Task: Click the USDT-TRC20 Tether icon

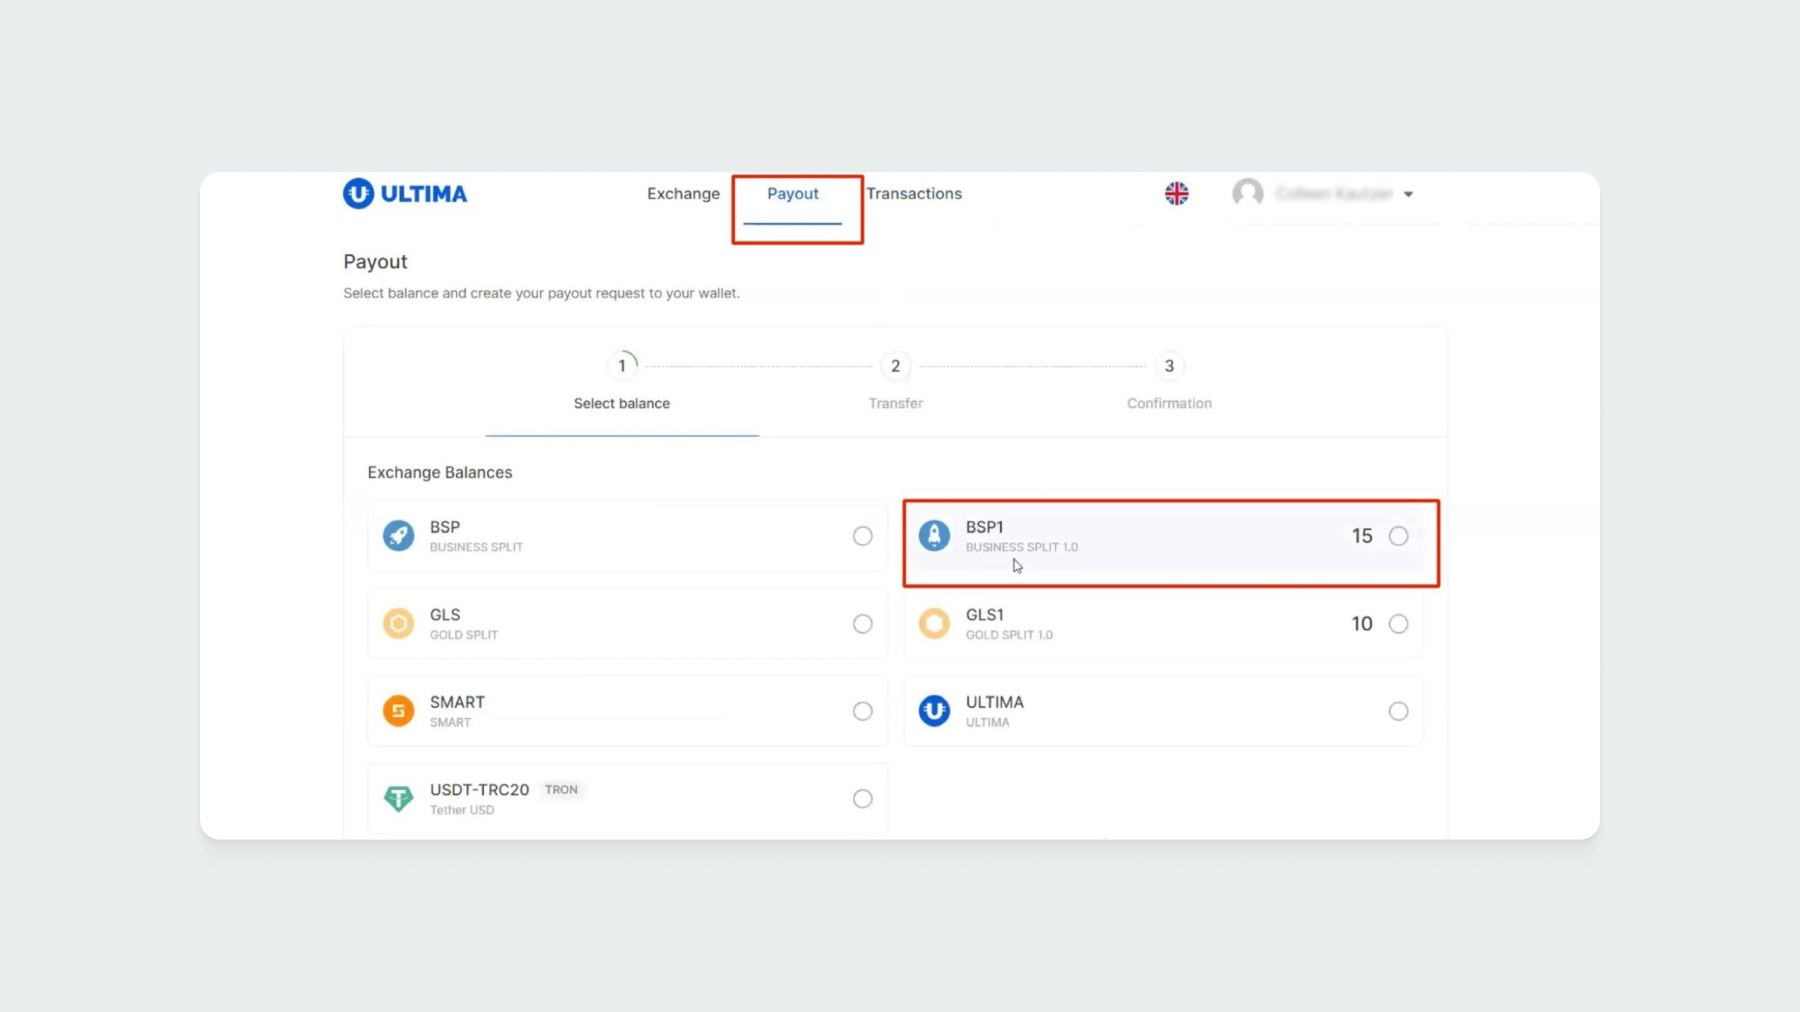Action: 398,798
